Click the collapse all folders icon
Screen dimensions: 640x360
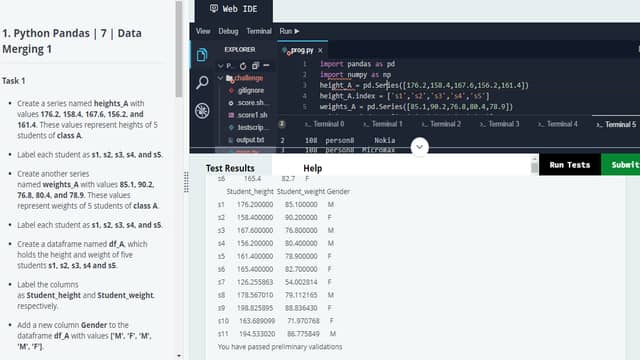256,66
